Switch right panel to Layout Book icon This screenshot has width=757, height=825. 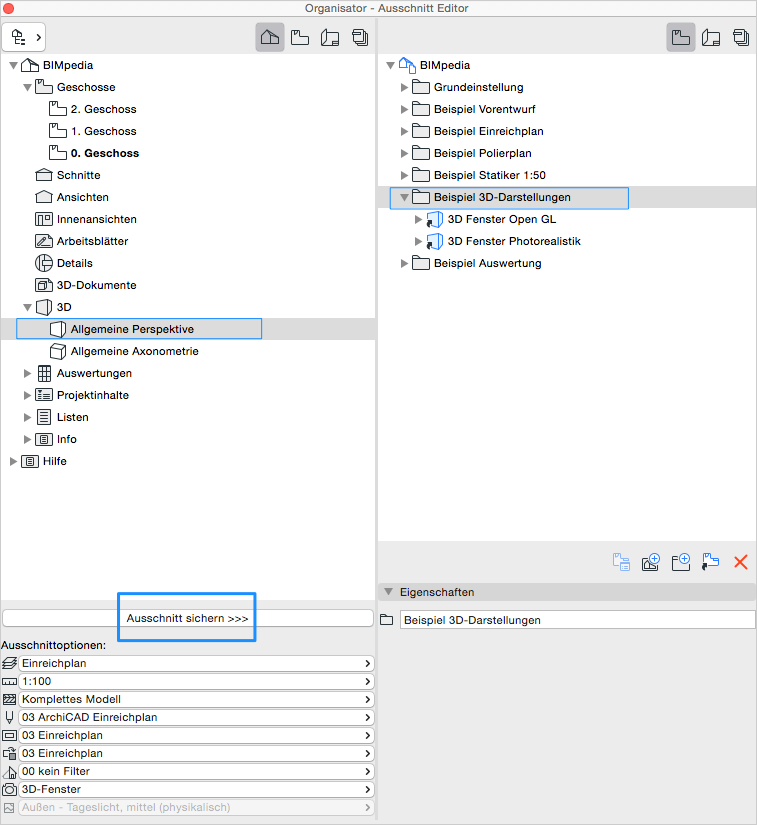click(711, 37)
